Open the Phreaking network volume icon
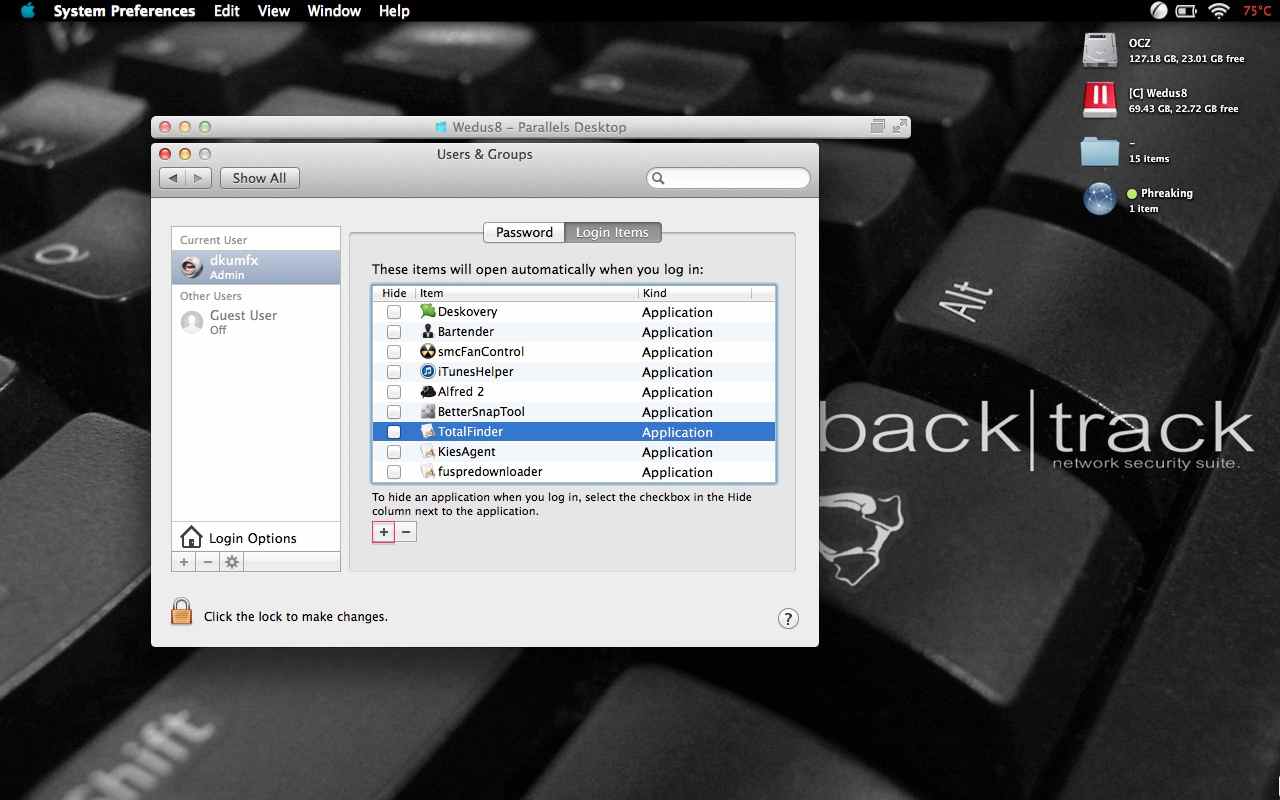The width and height of the screenshot is (1280, 800). [1100, 199]
